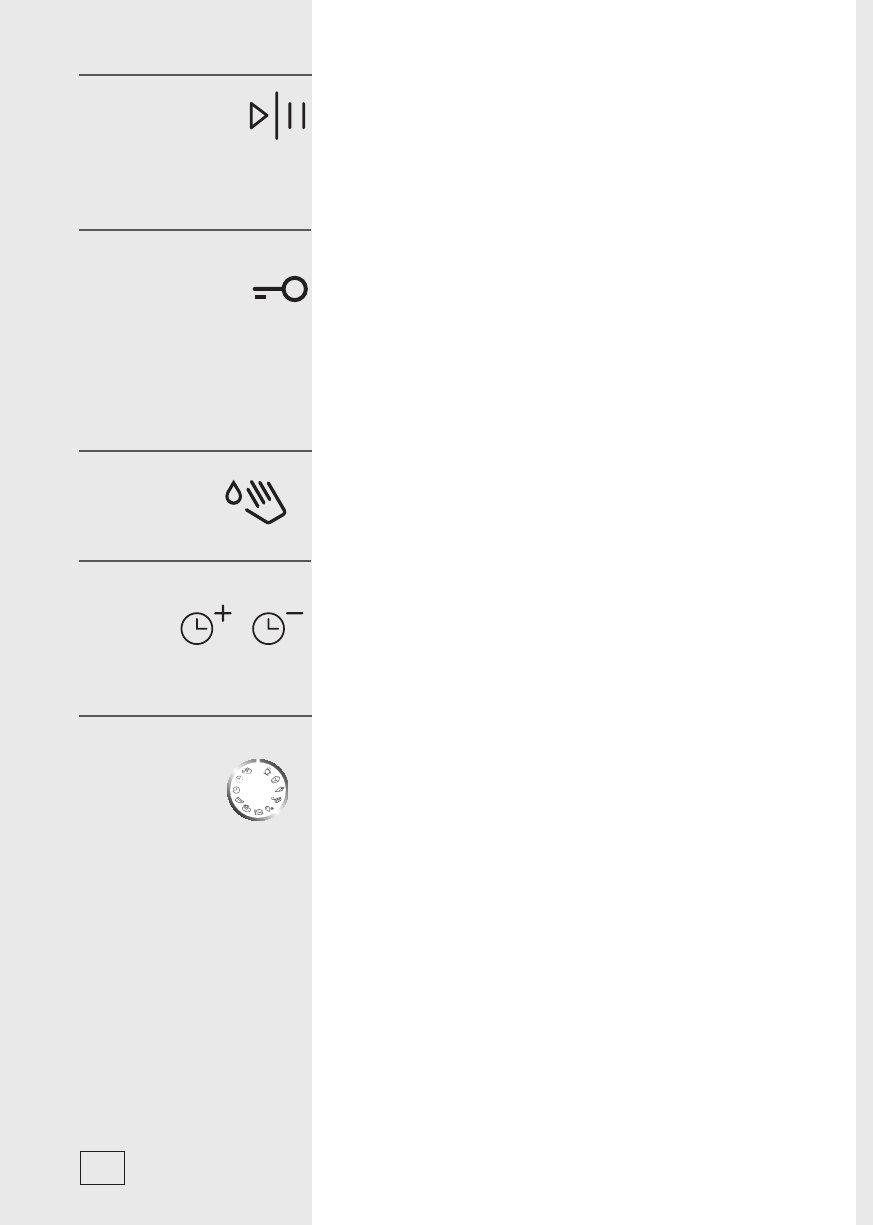Image resolution: width=873 pixels, height=1225 pixels.
Task: Click the clock plus time icon
Action: pos(206,624)
